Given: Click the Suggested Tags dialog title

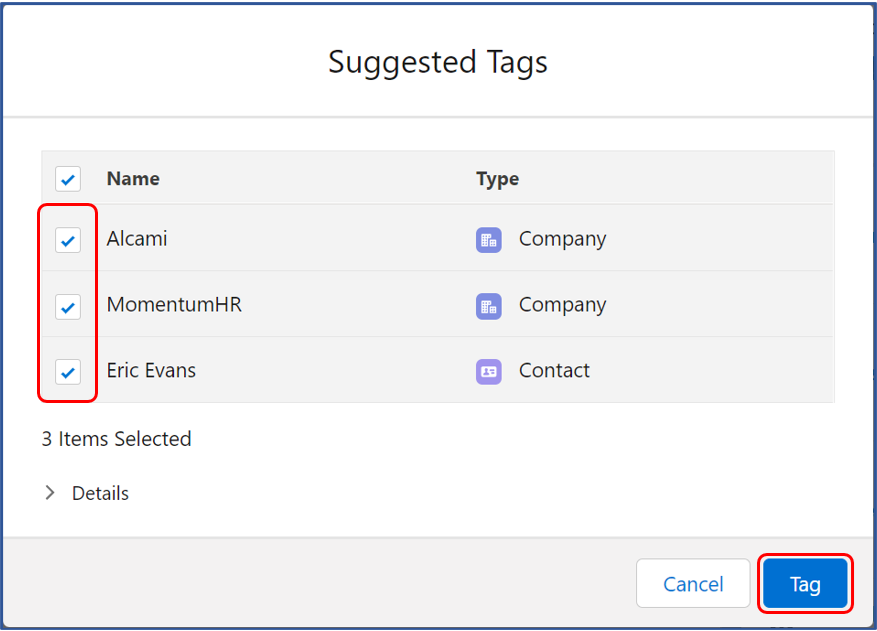Looking at the screenshot, I should point(437,62).
